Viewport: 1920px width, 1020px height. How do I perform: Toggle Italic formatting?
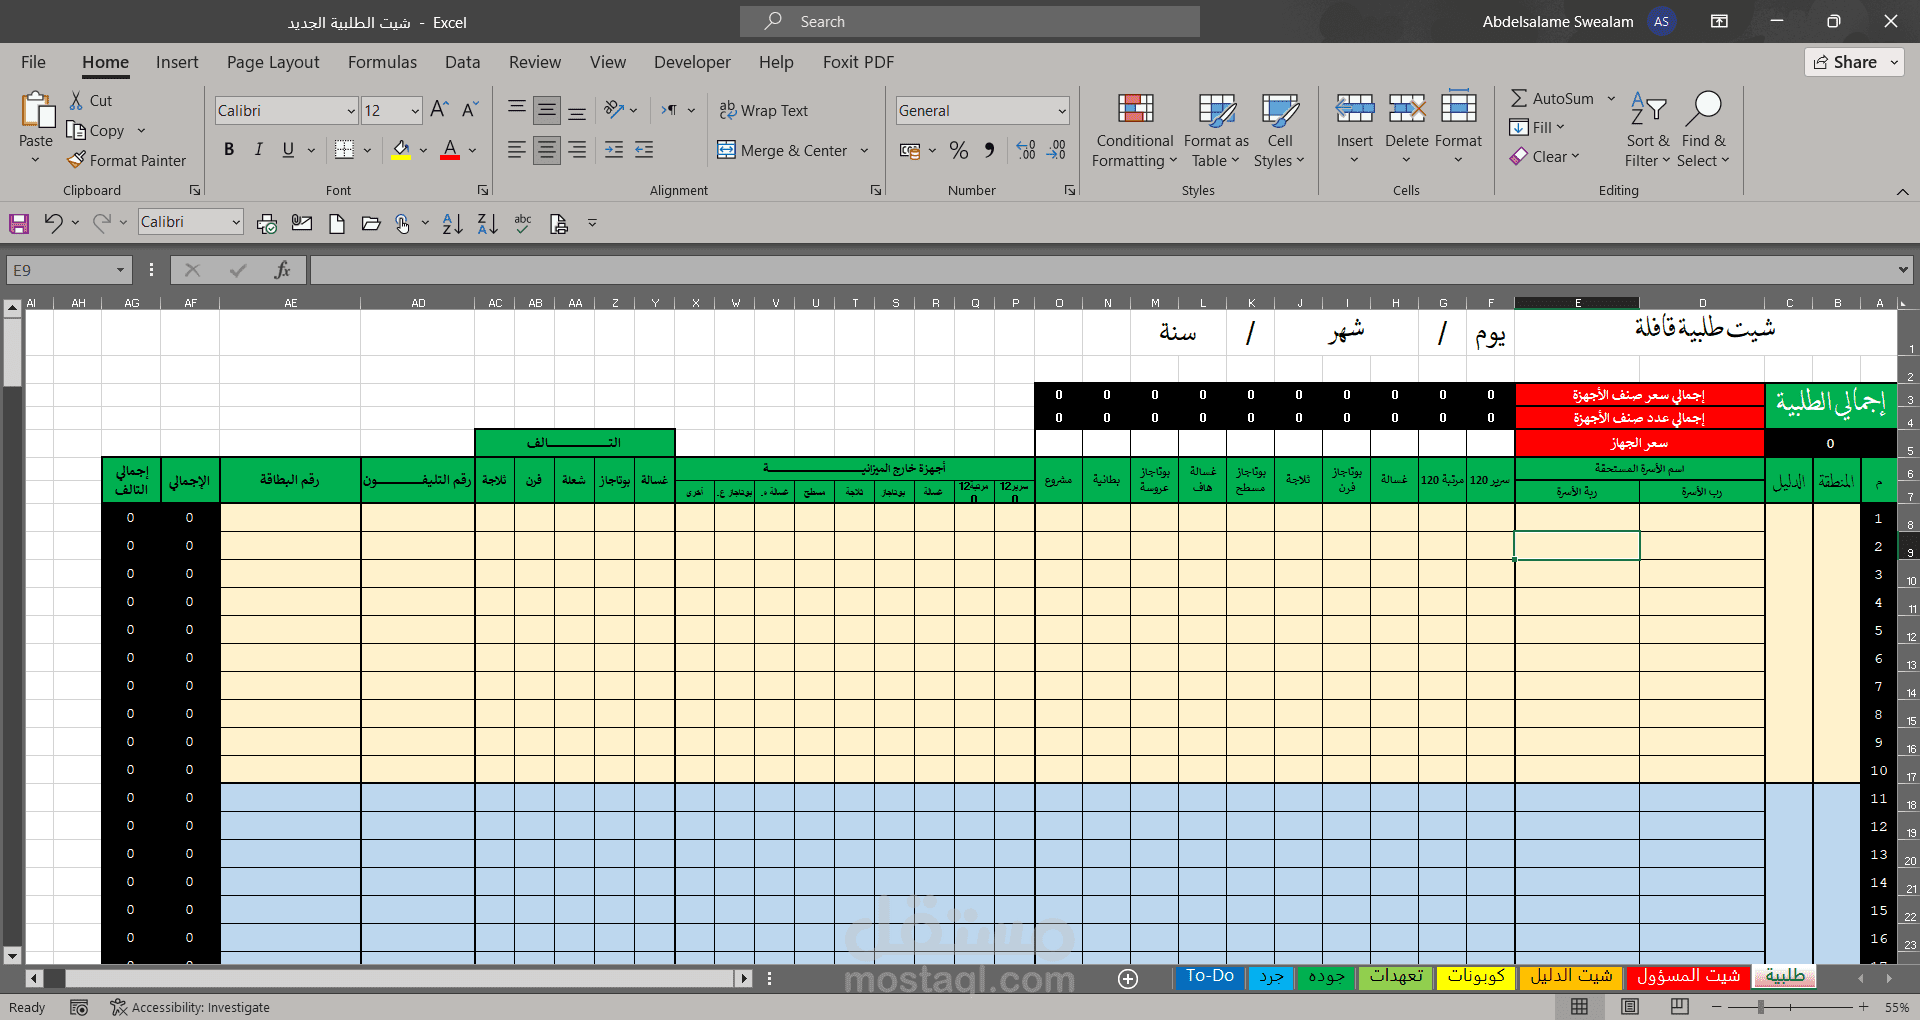click(258, 149)
